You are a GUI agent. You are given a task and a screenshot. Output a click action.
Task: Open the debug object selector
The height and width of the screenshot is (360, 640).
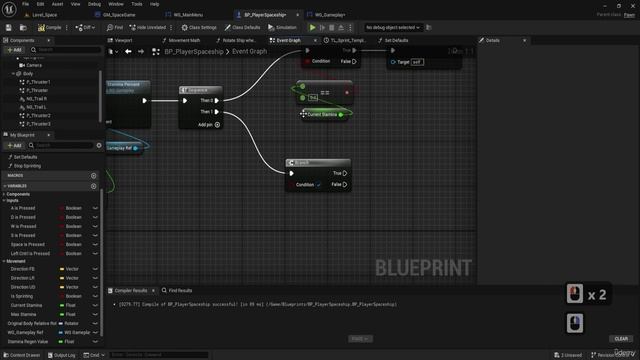pyautogui.click(x=393, y=28)
